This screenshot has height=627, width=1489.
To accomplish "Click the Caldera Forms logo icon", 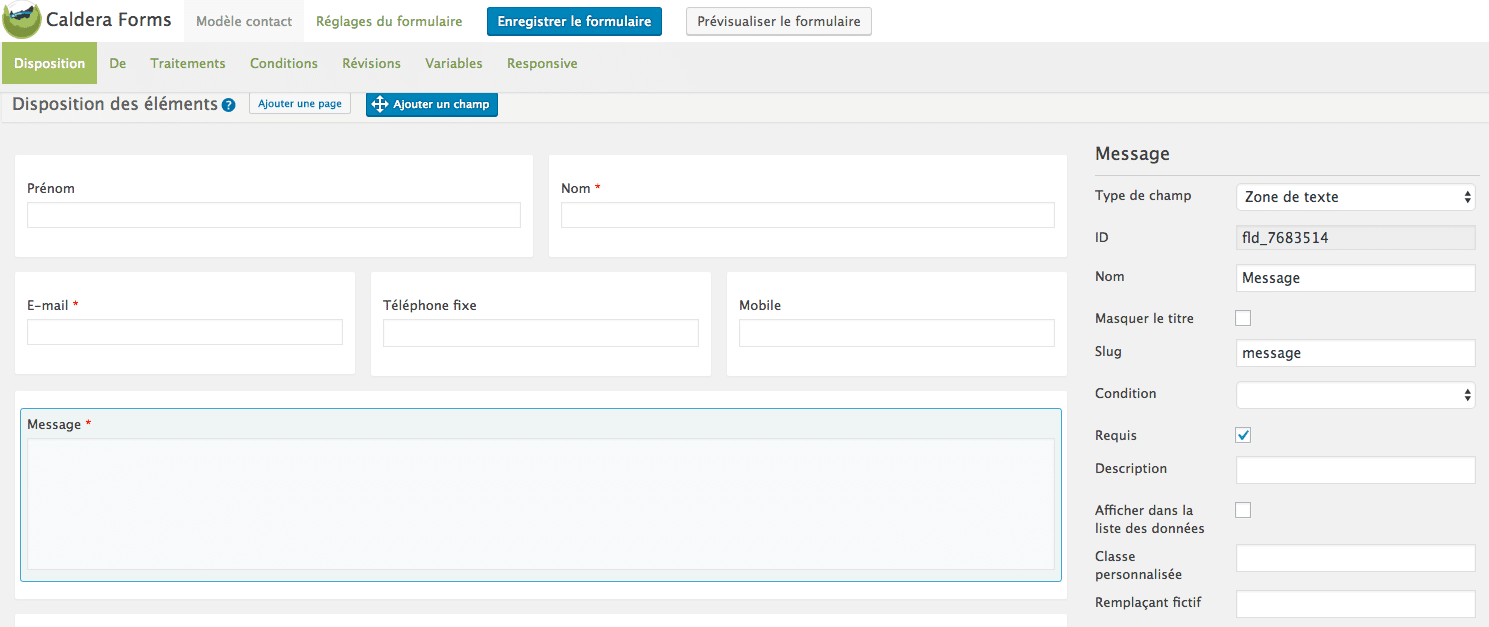I will point(20,20).
